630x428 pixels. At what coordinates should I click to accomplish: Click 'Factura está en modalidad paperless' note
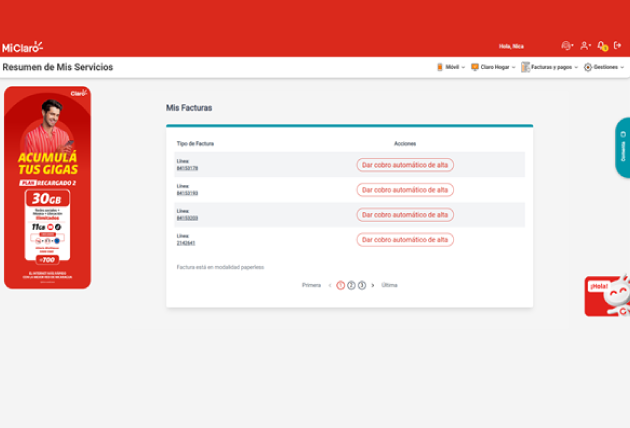click(220, 267)
